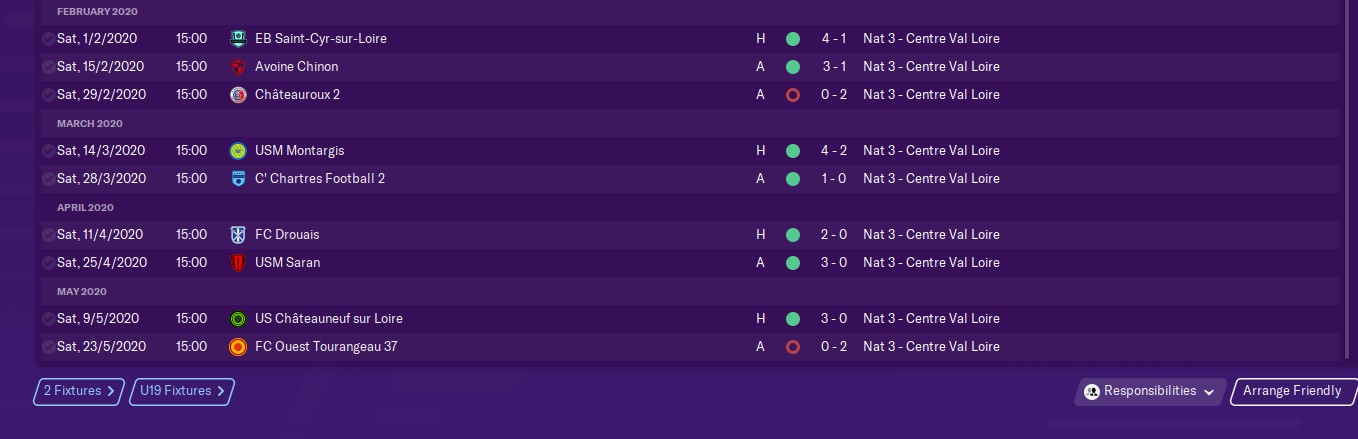This screenshot has height=439, width=1358.
Task: Toggle the check circle for Sat 14/3/2020 fixture
Action: (48, 151)
